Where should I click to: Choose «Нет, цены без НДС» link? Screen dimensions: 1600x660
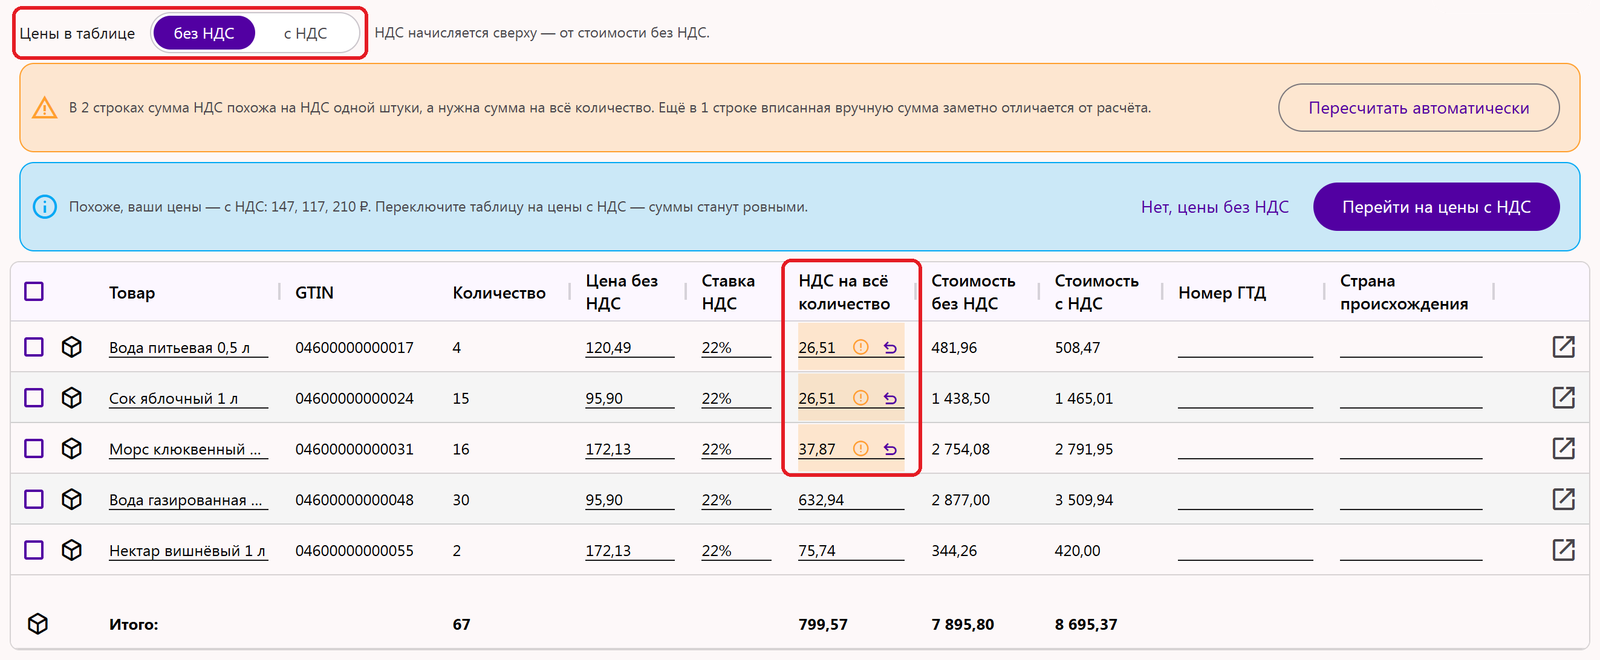tap(1215, 207)
